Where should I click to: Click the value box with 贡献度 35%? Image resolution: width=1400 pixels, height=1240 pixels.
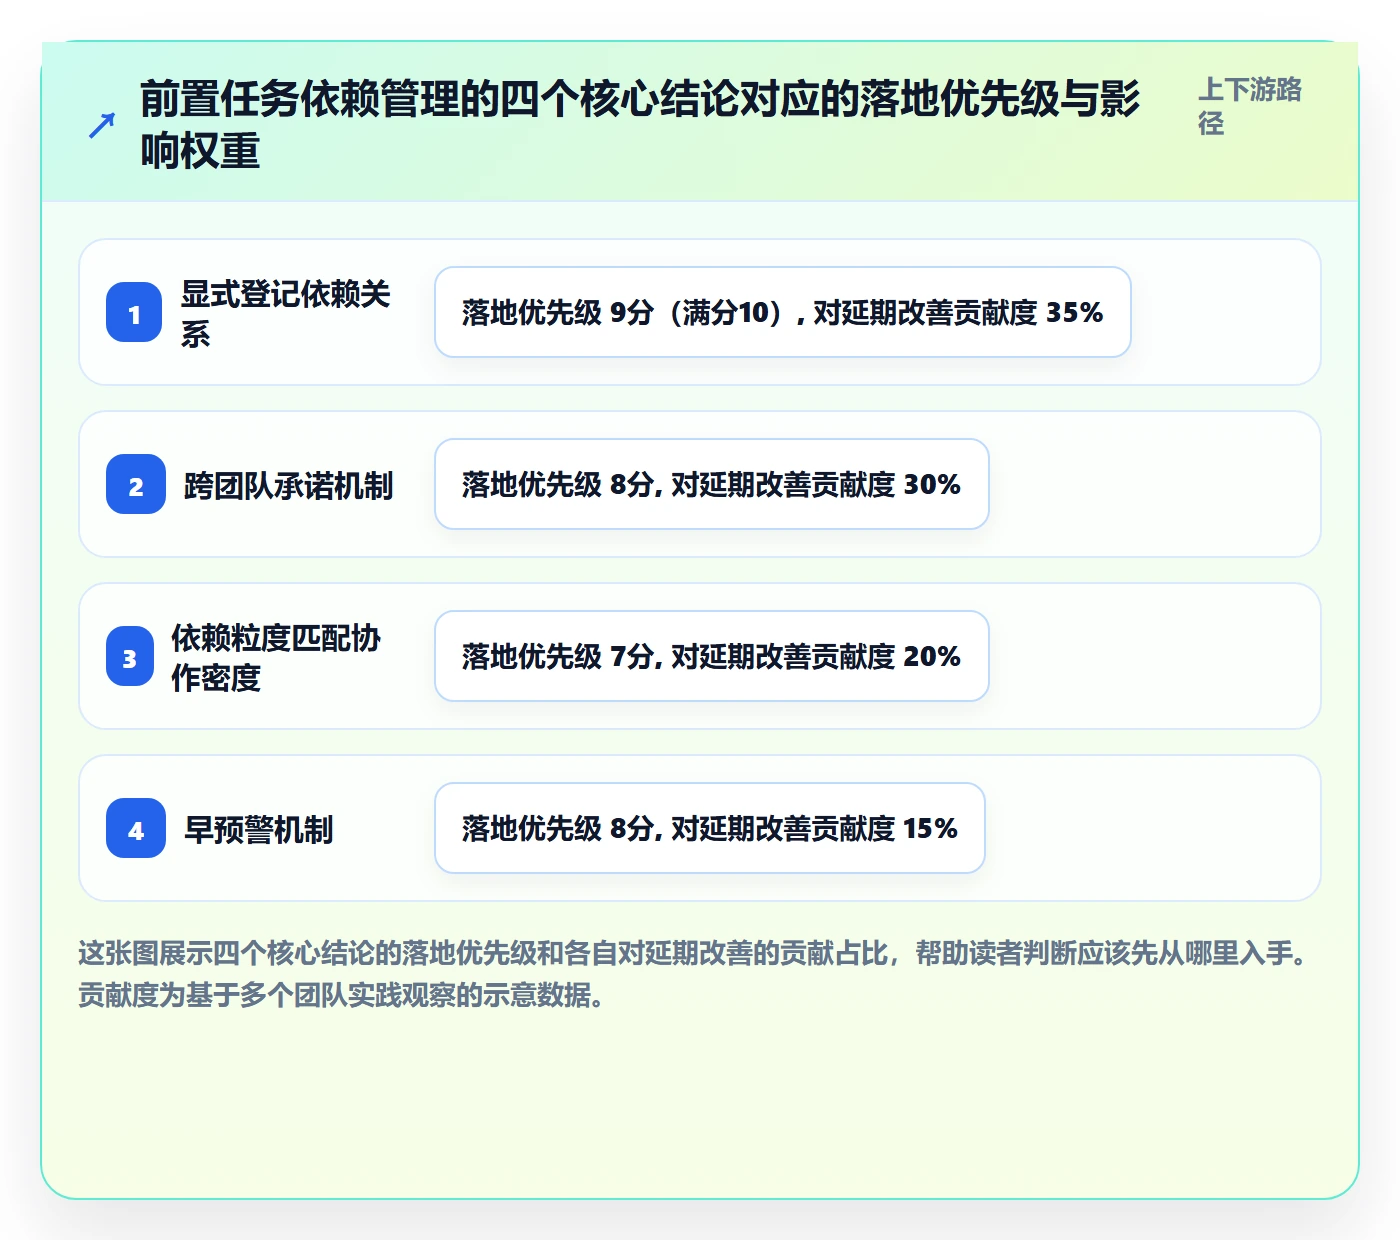(x=783, y=312)
